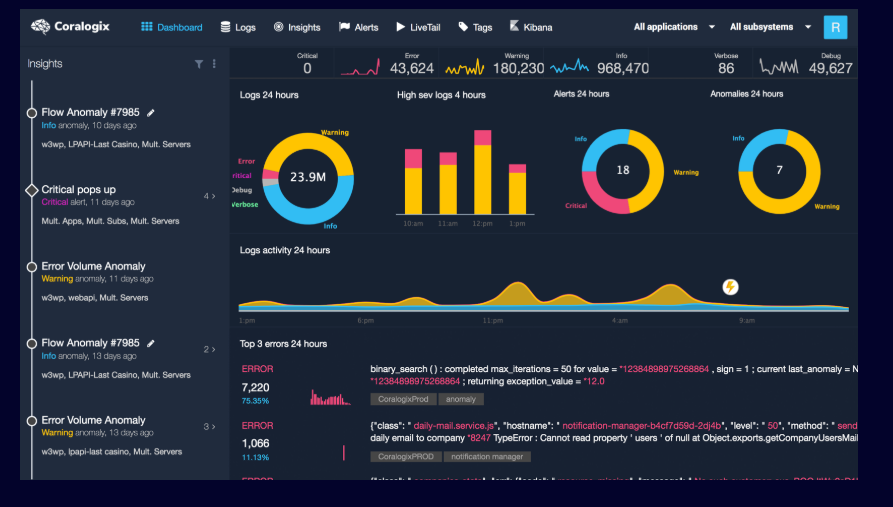Edit the Flow Anomaly #7985 from 13 days ago
893x507 pixels.
tap(151, 343)
